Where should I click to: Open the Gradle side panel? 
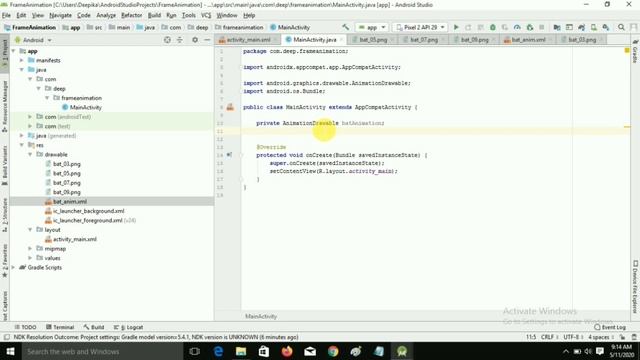click(635, 52)
